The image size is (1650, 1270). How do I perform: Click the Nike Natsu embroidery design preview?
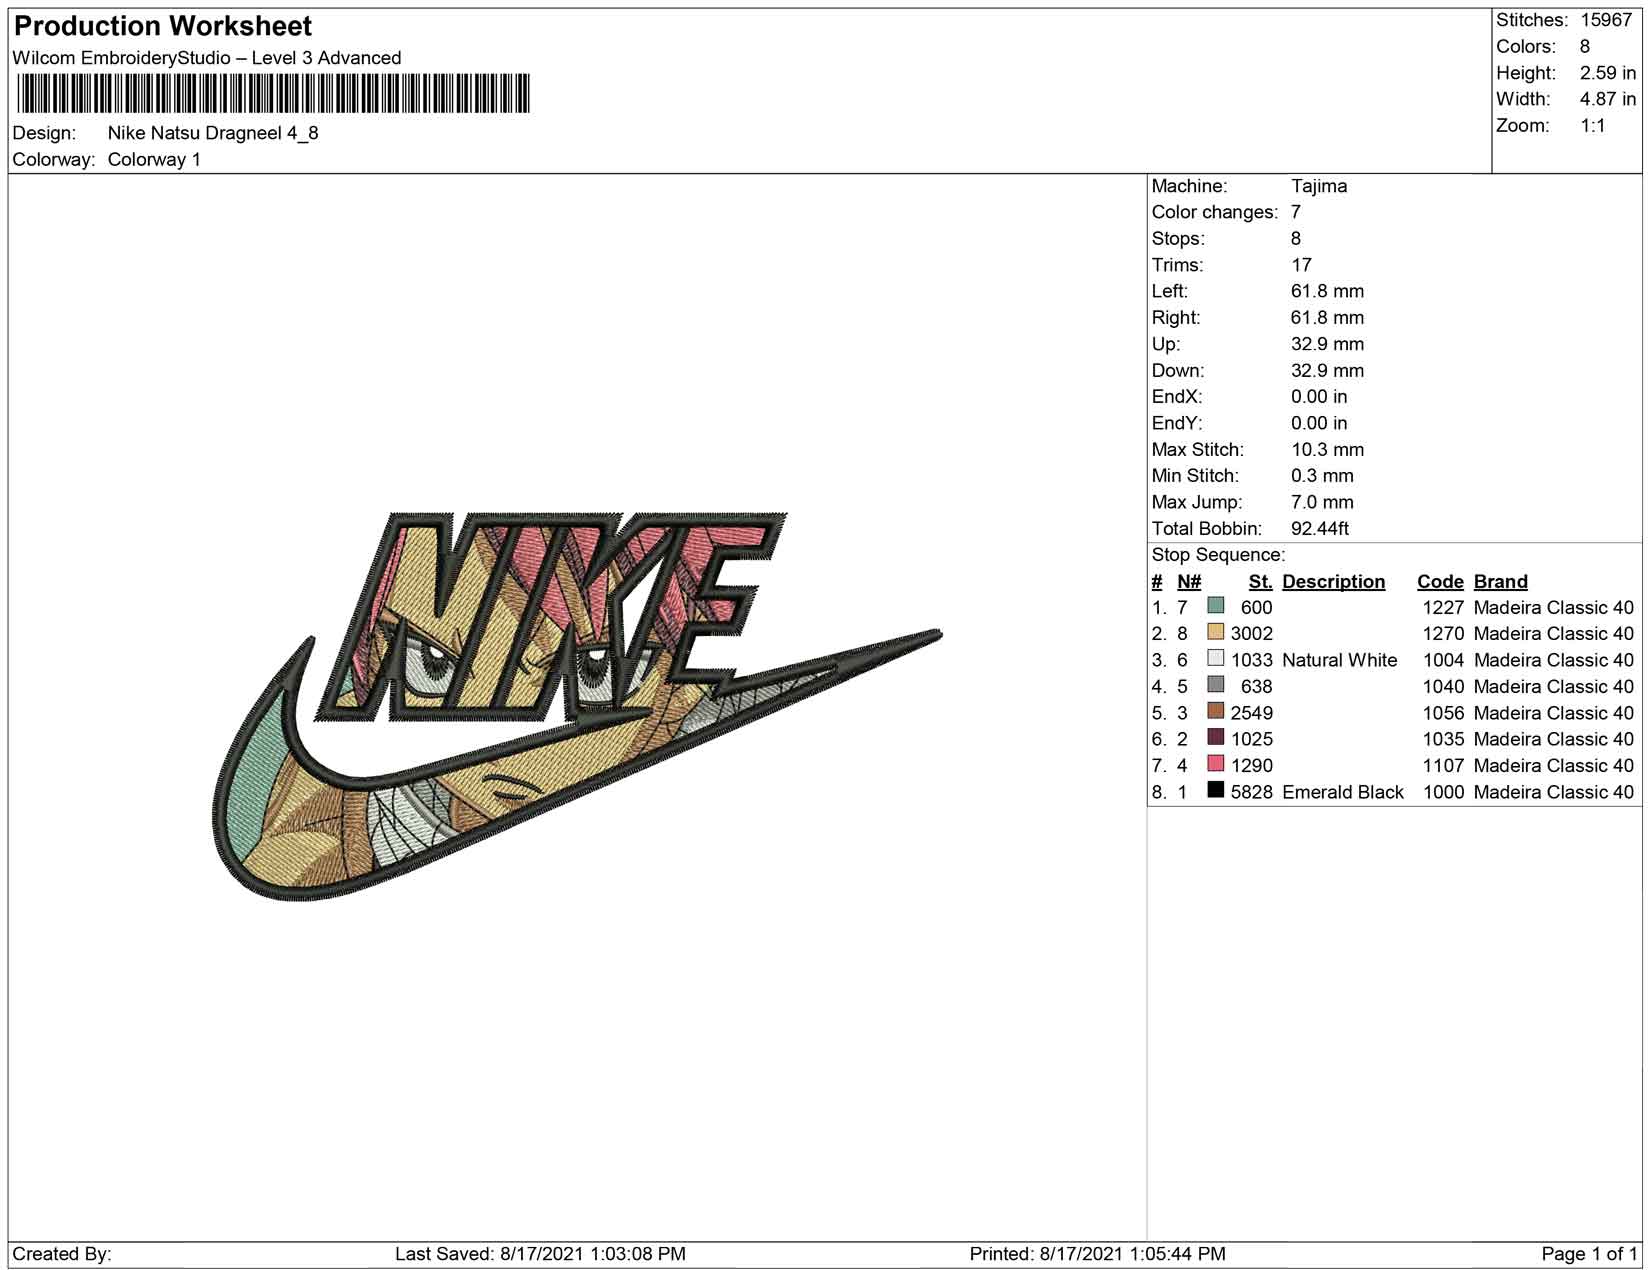pyautogui.click(x=577, y=705)
